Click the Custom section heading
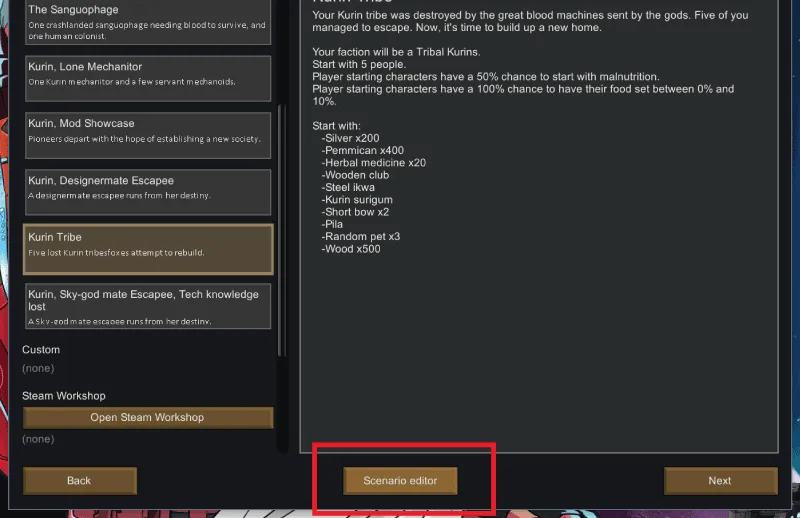The height and width of the screenshot is (518, 800). pos(41,350)
